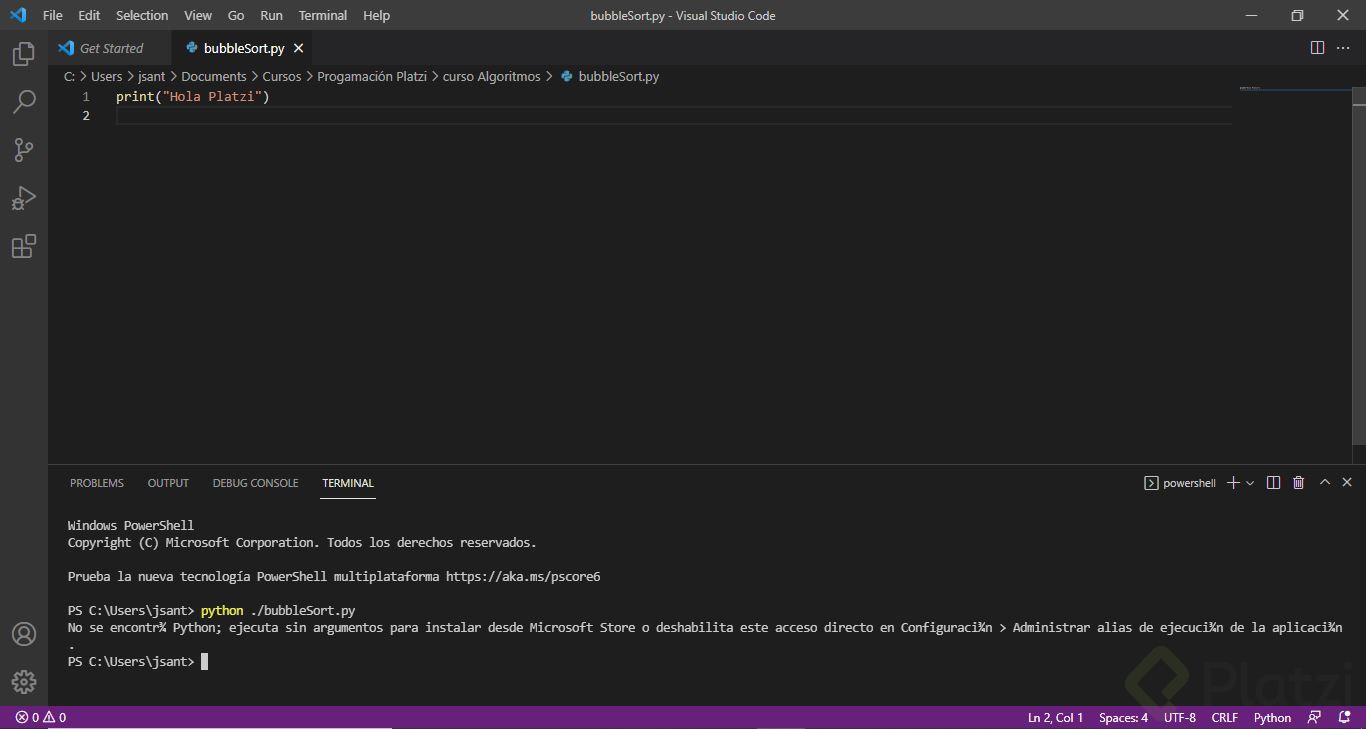Switch to the OUTPUT panel tab

(168, 483)
